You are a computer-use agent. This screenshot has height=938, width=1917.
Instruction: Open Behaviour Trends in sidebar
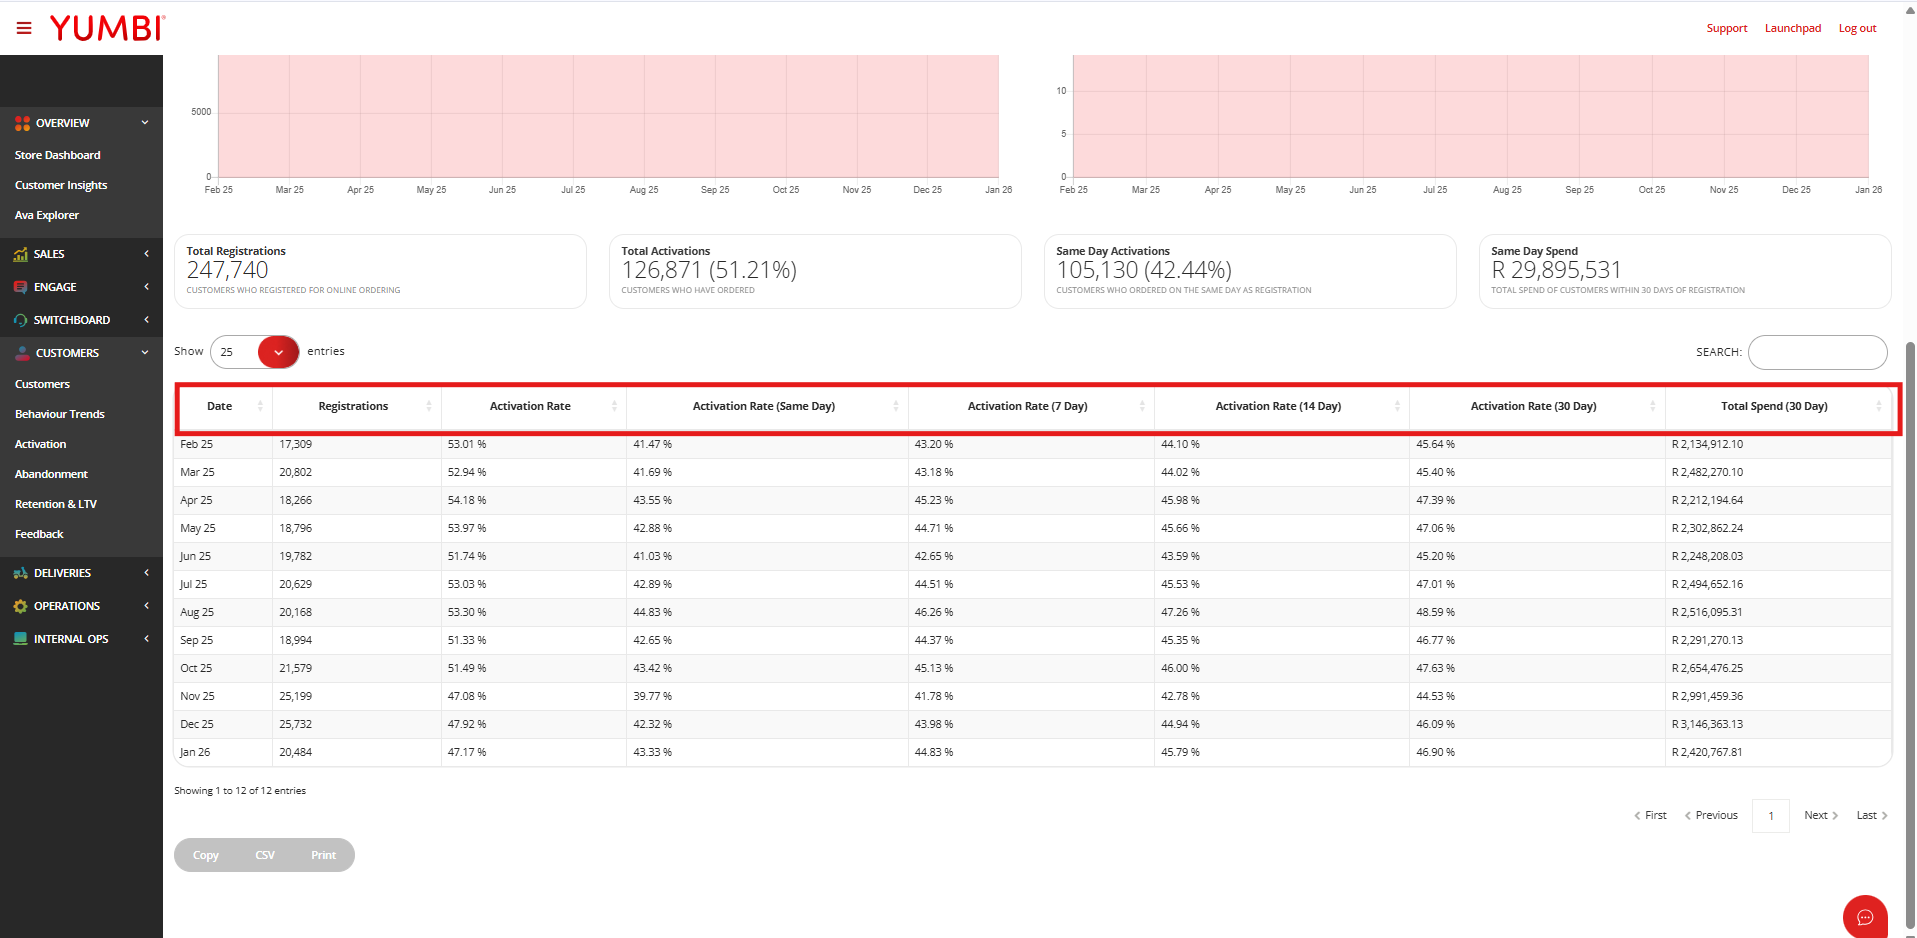(60, 414)
